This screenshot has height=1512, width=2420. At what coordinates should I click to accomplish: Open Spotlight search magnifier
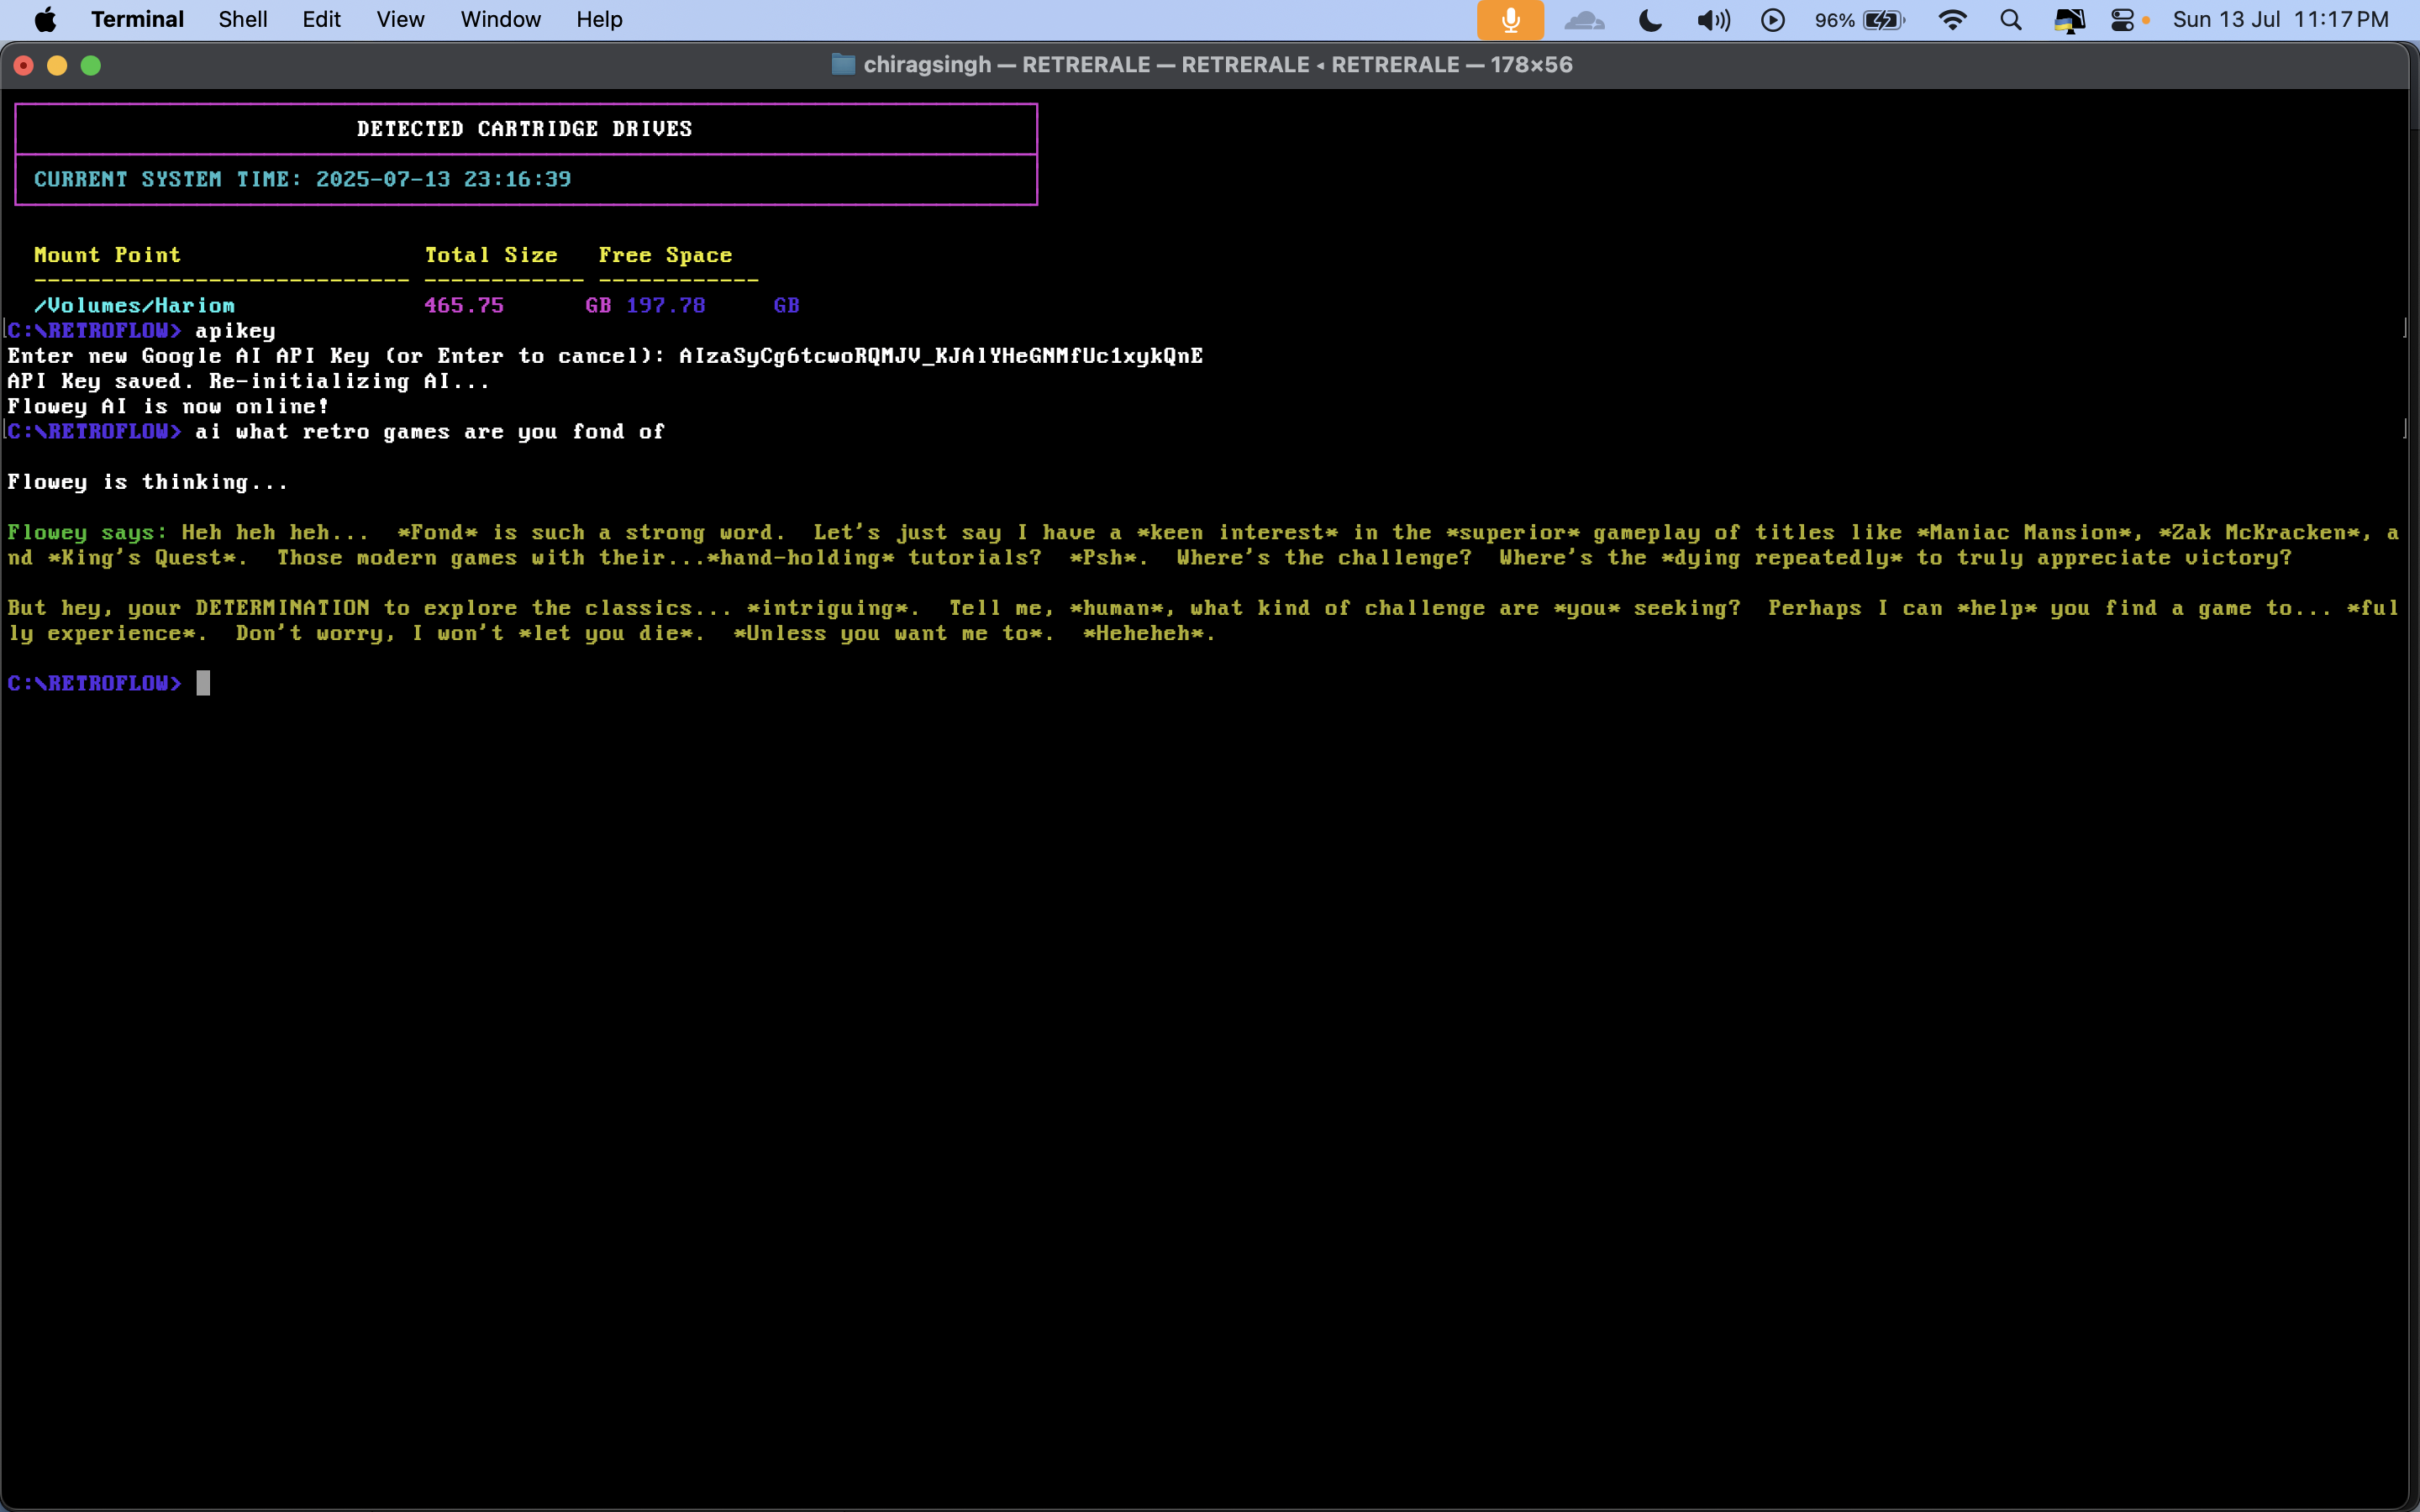2011,20
